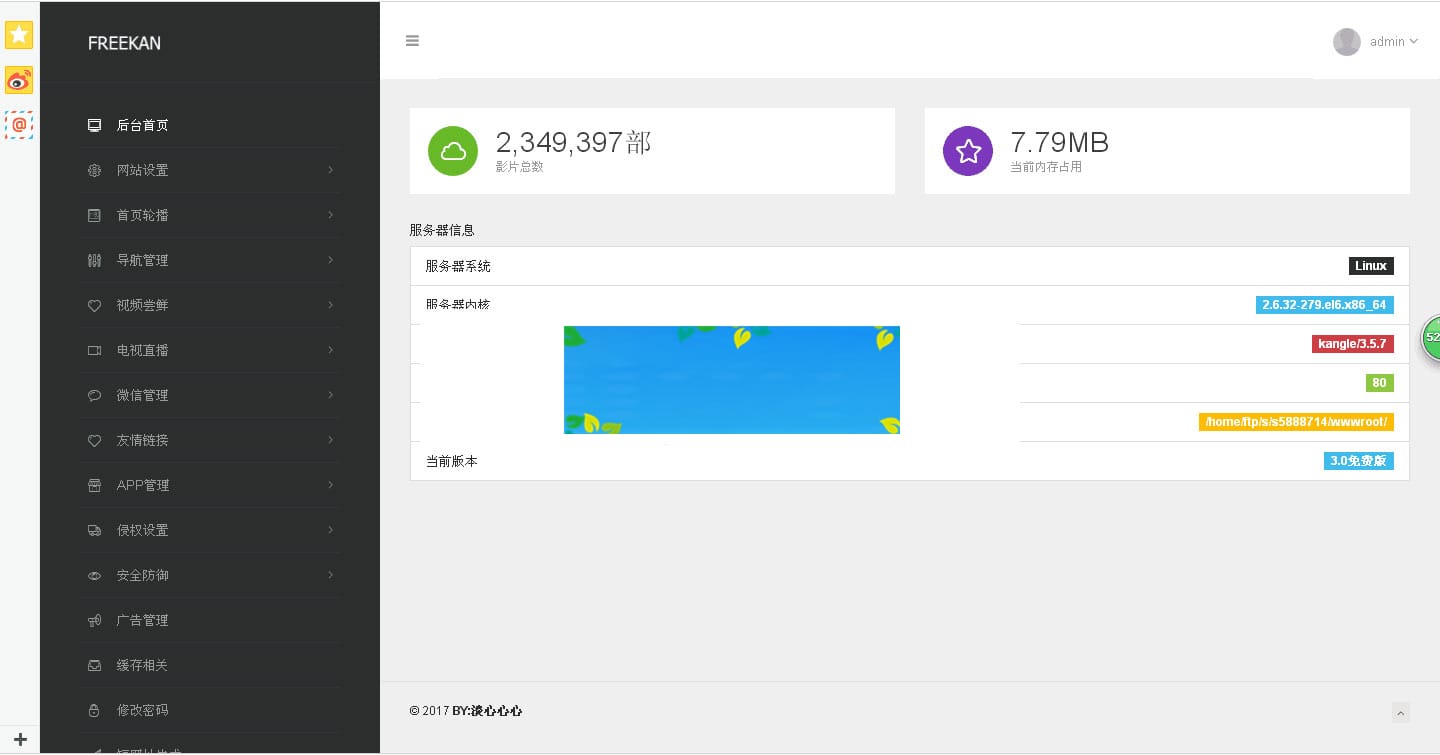Expand the APP管理 submenu chevron
This screenshot has width=1440, height=755.
pos(330,485)
